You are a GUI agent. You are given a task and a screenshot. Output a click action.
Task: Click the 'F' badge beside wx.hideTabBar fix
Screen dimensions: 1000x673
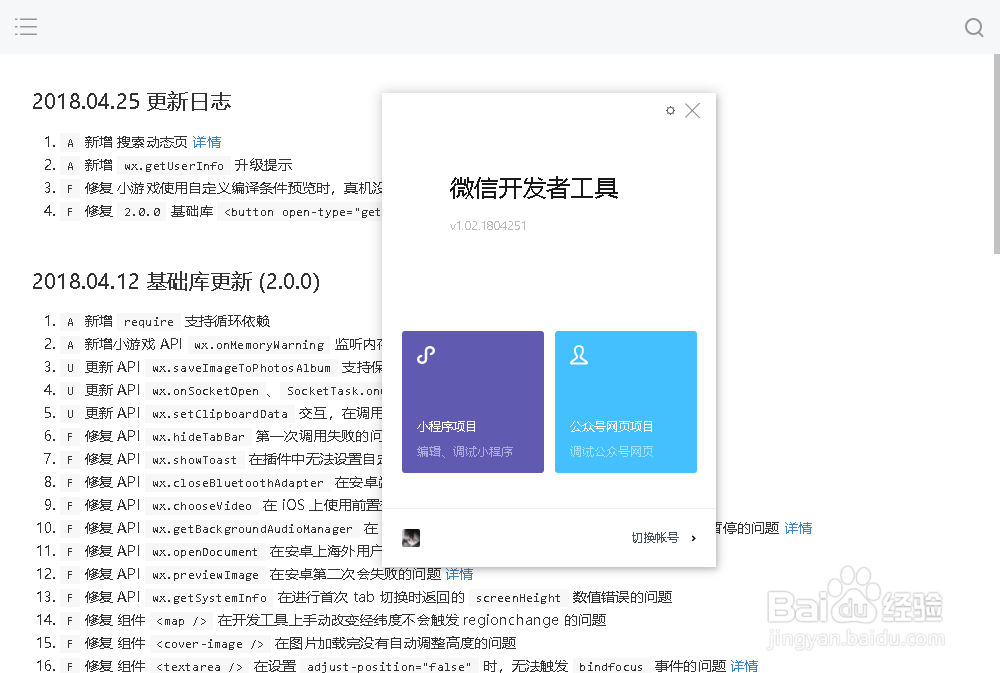tap(67, 435)
